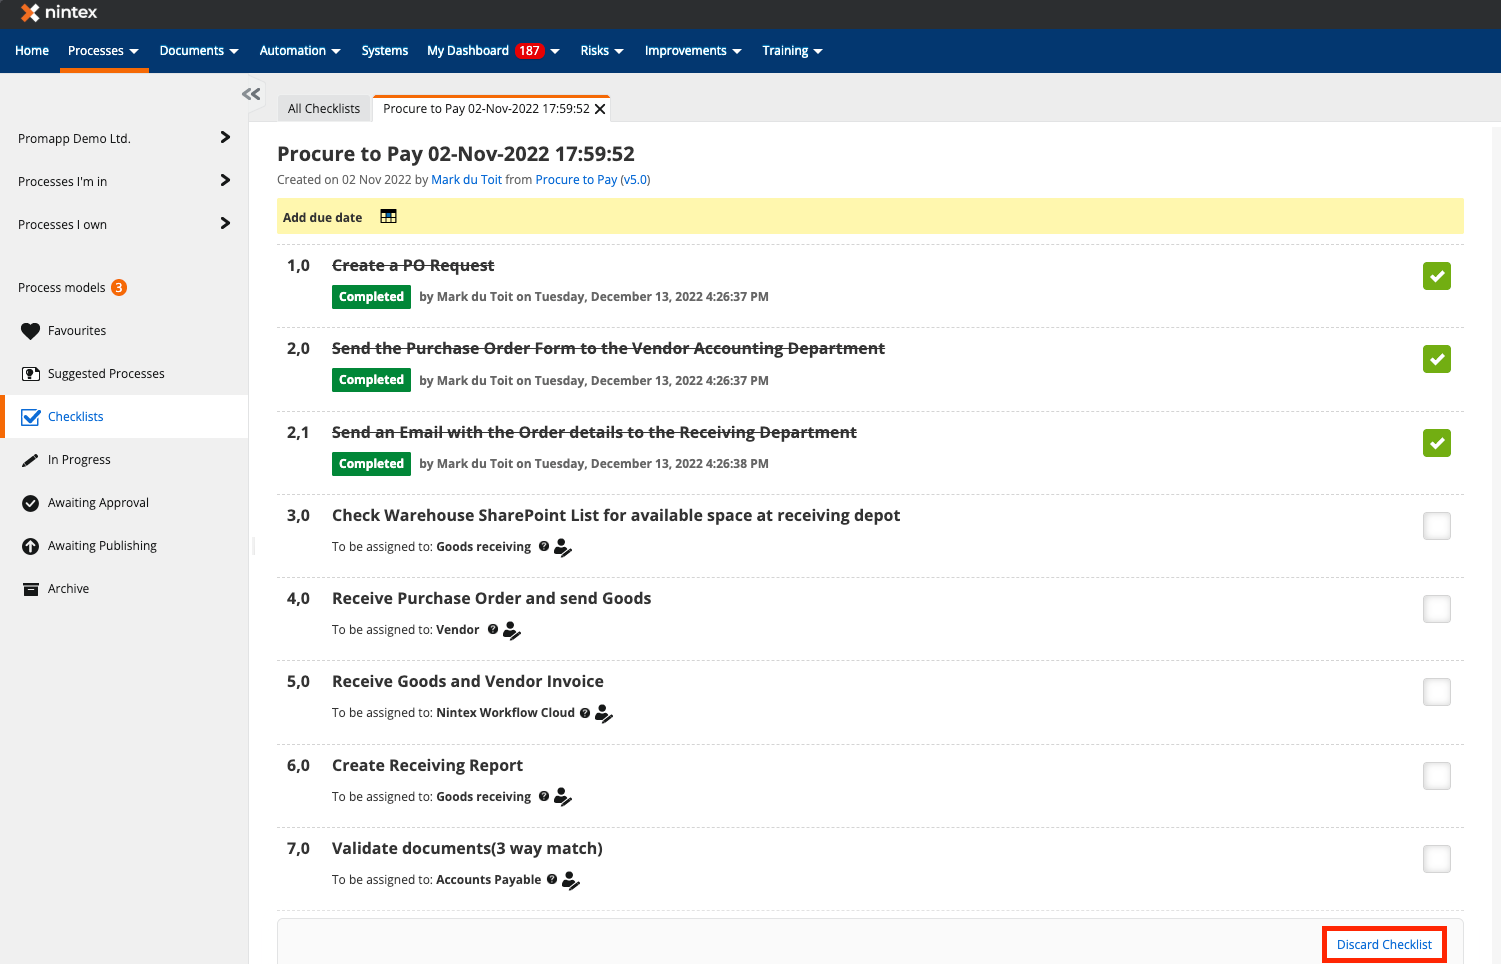Screen dimensions: 1501x964
Task: Click the 187 dashboard notification badge
Action: pyautogui.click(x=529, y=51)
